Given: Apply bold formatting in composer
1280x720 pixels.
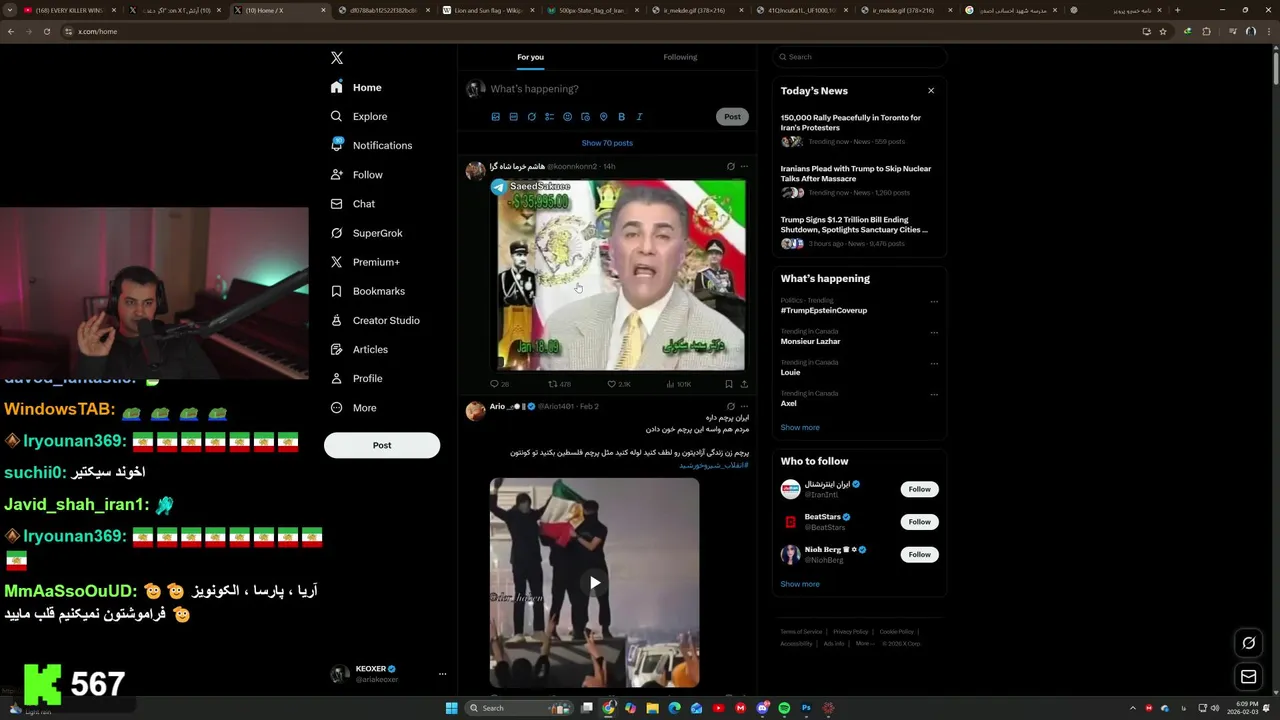Looking at the screenshot, I should click(x=621, y=117).
